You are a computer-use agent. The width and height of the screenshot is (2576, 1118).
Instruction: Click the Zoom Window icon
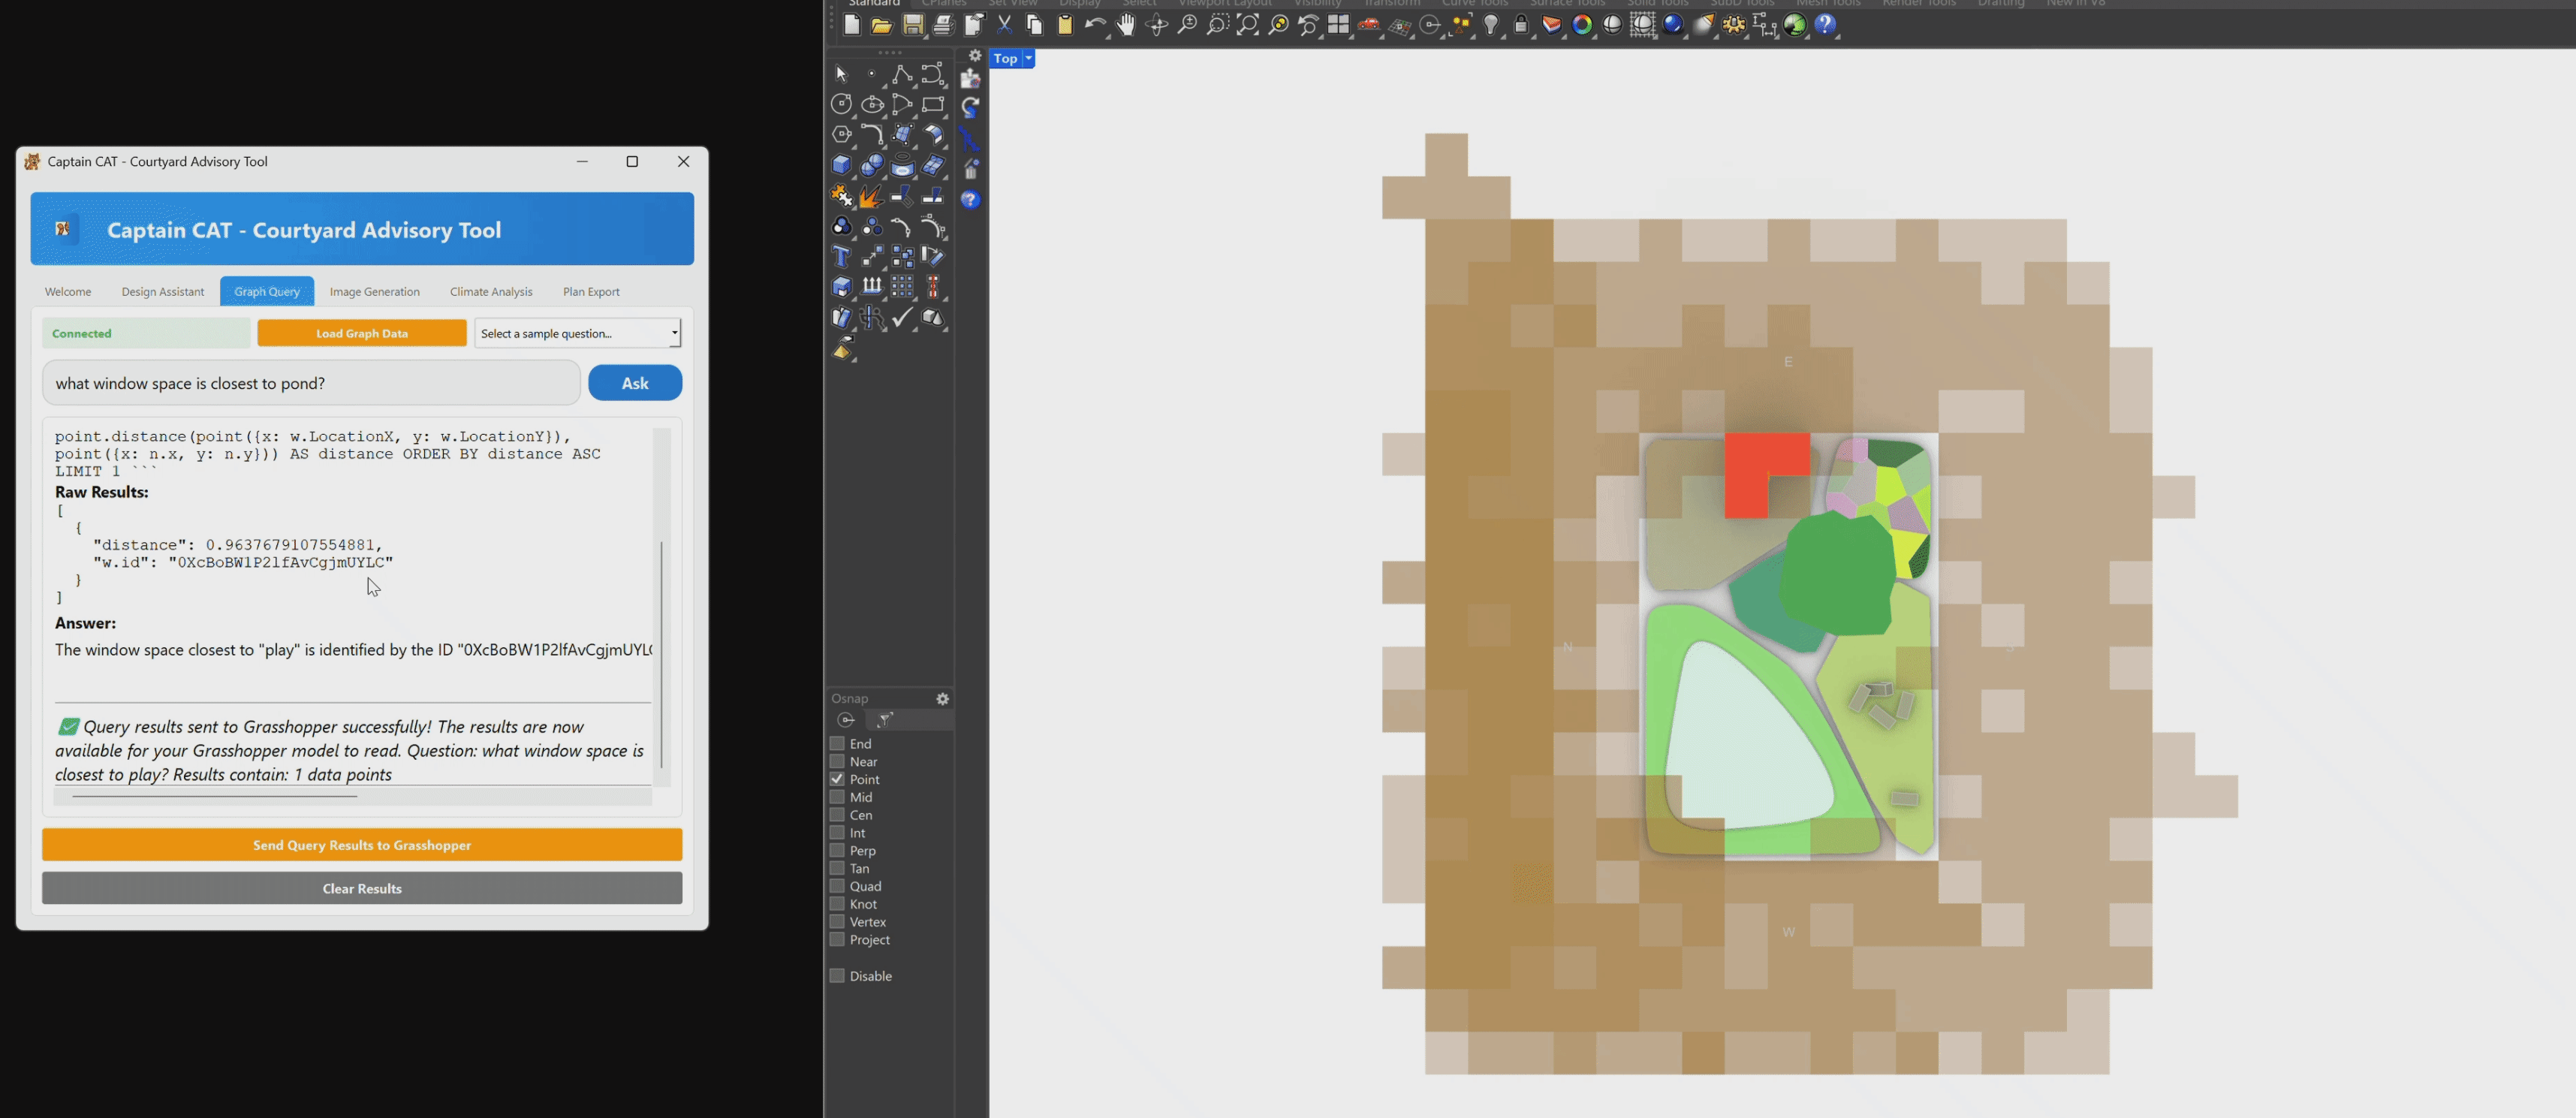pyautogui.click(x=1217, y=26)
